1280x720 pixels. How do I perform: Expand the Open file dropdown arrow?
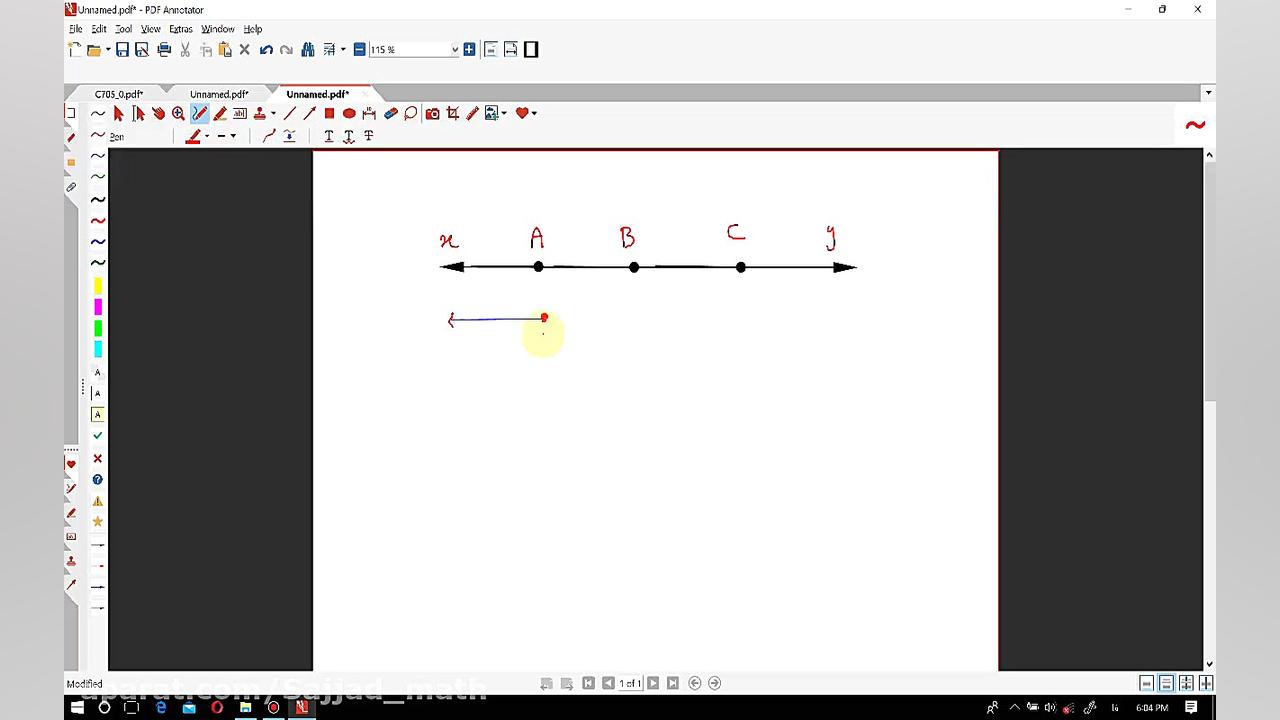click(106, 49)
